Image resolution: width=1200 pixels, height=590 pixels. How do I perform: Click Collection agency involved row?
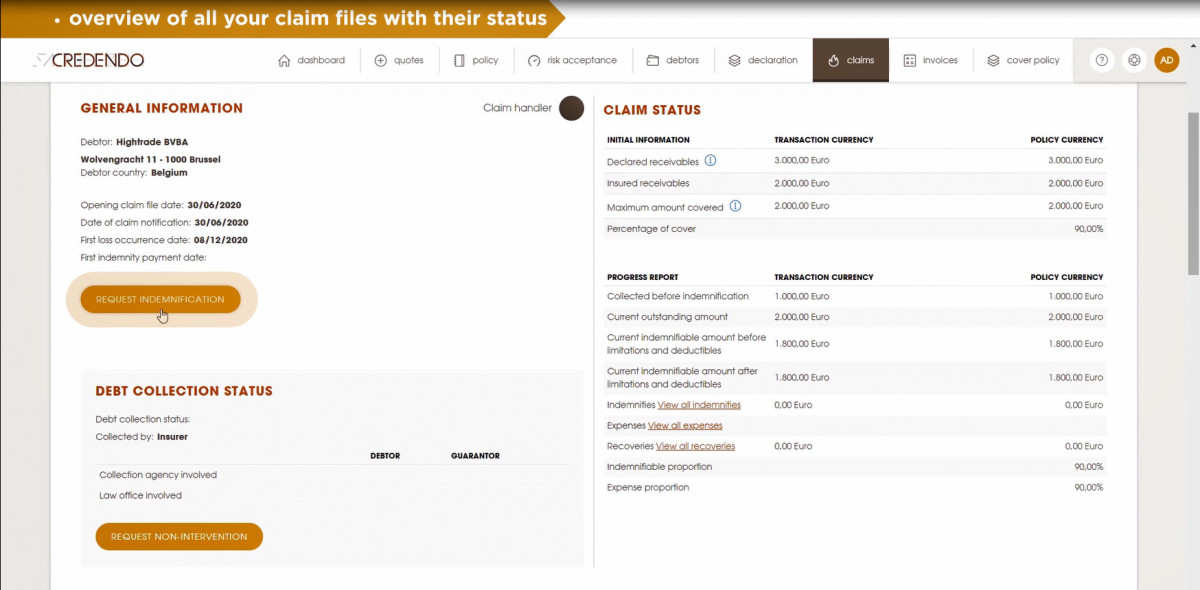pos(331,475)
